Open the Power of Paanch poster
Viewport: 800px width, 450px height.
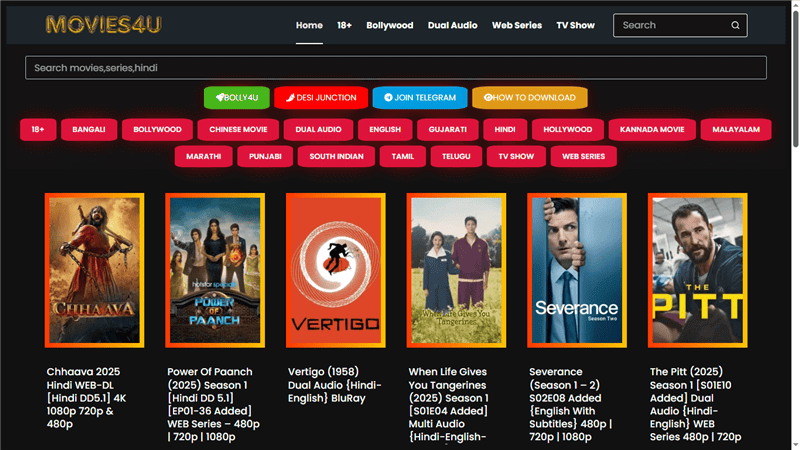click(215, 270)
